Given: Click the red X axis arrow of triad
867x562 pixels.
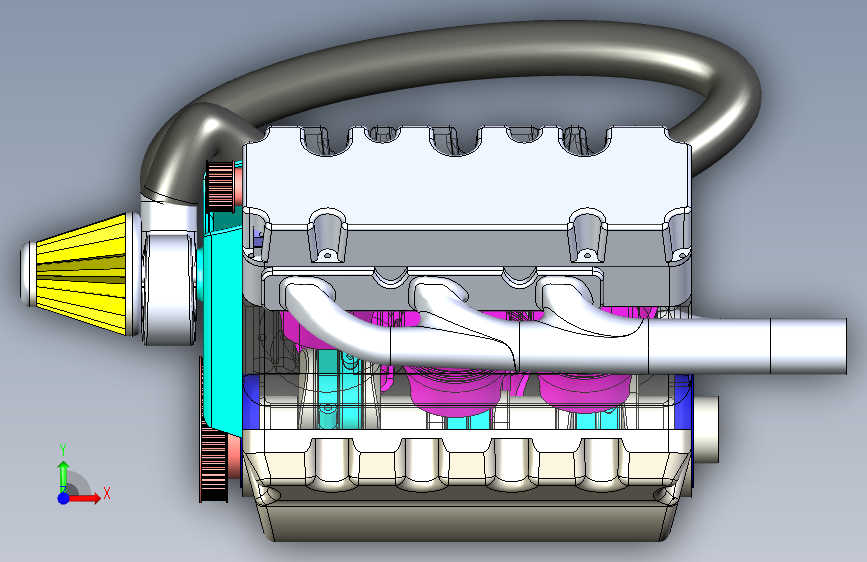Looking at the screenshot, I should pos(84,498).
